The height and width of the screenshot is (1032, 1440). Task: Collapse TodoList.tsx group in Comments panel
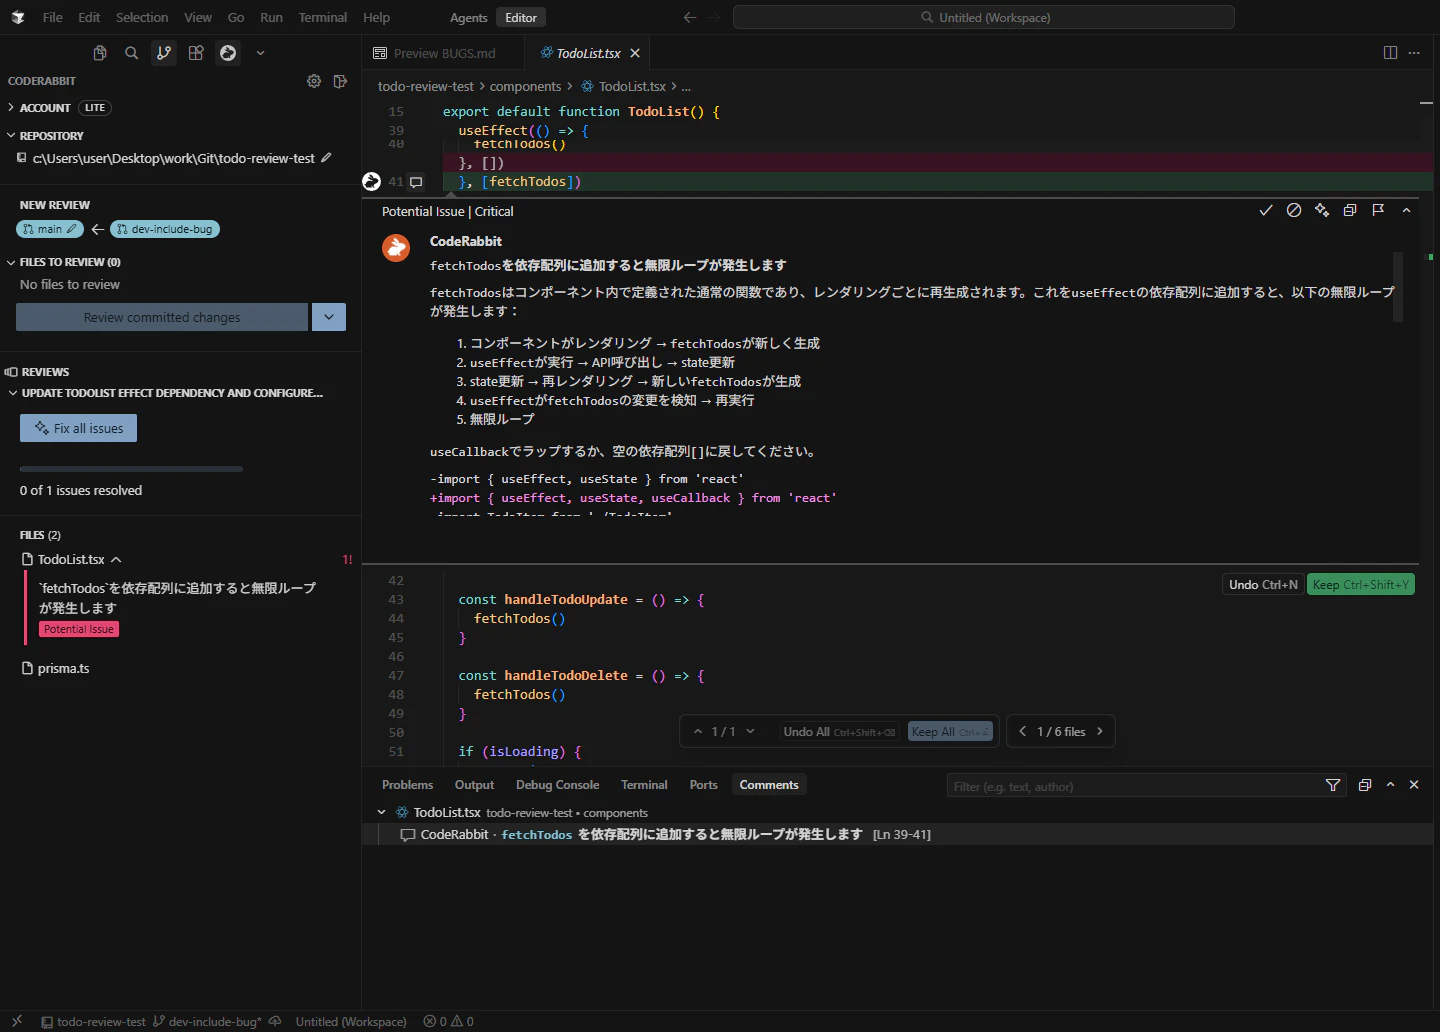point(382,812)
